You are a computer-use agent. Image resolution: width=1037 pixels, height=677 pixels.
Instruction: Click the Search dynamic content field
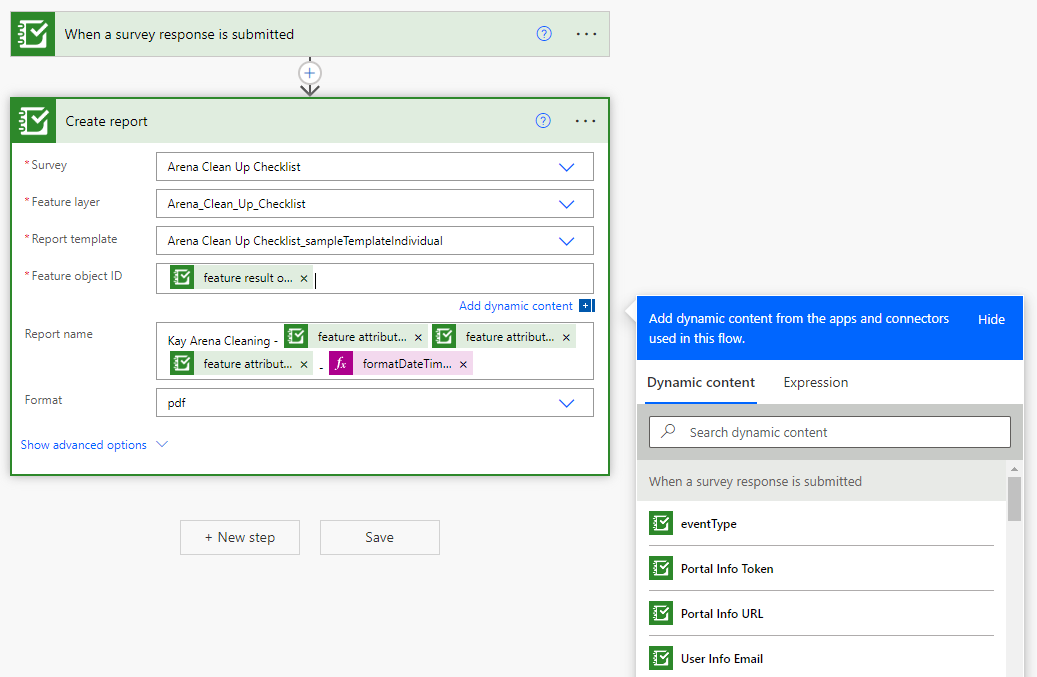[829, 431]
